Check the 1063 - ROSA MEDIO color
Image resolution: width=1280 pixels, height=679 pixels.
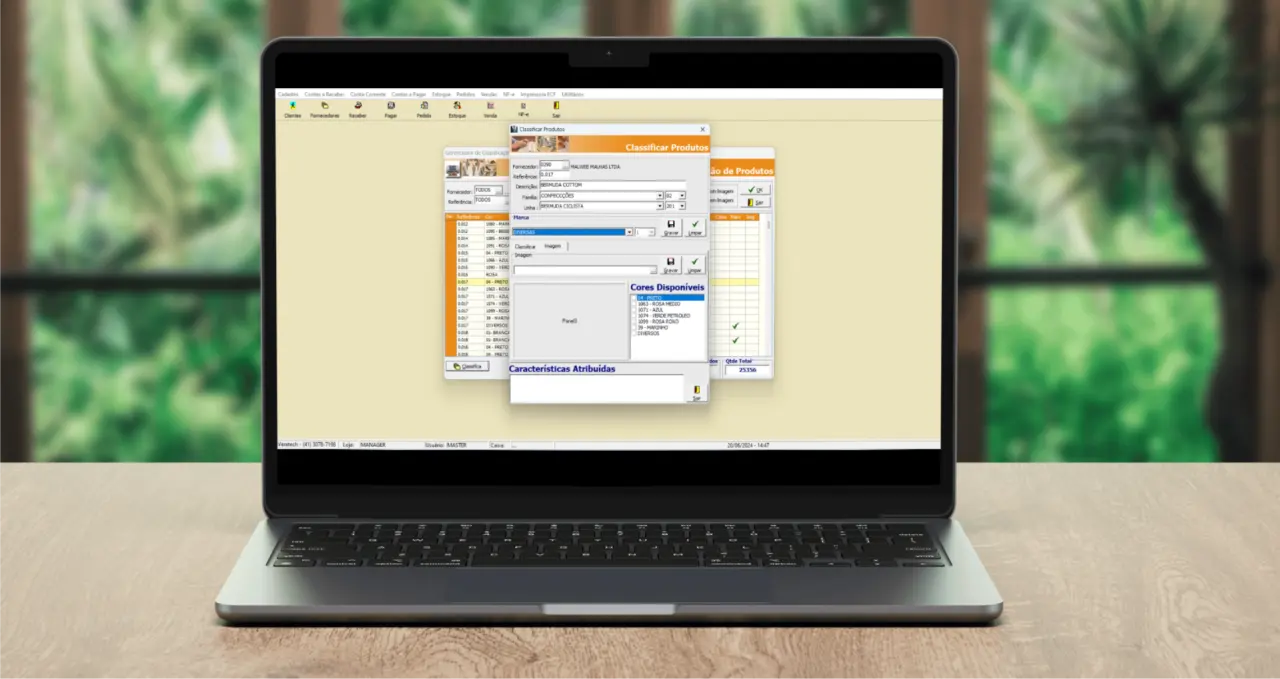[634, 304]
